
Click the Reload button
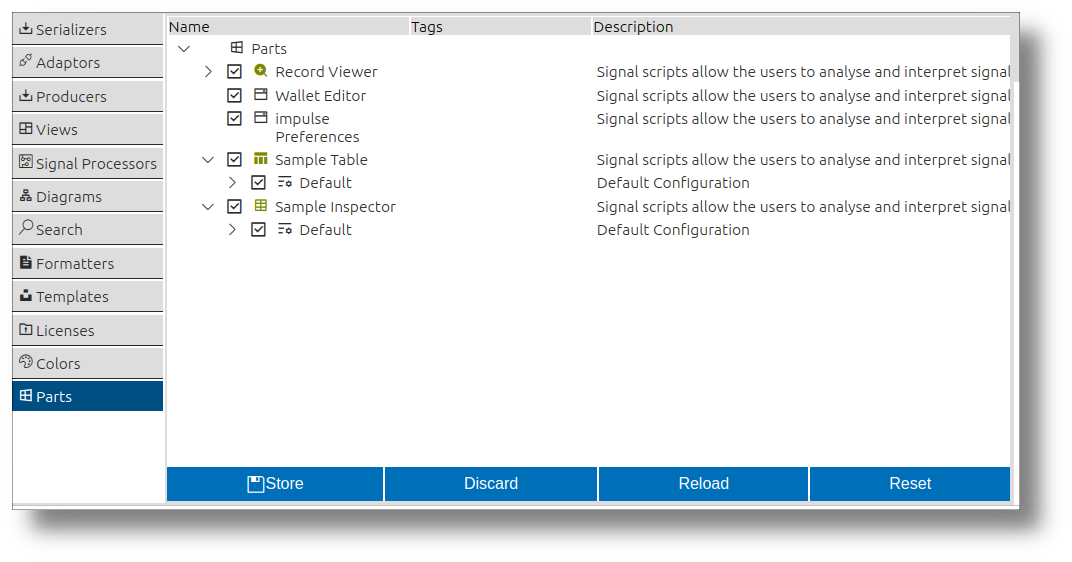pos(704,483)
